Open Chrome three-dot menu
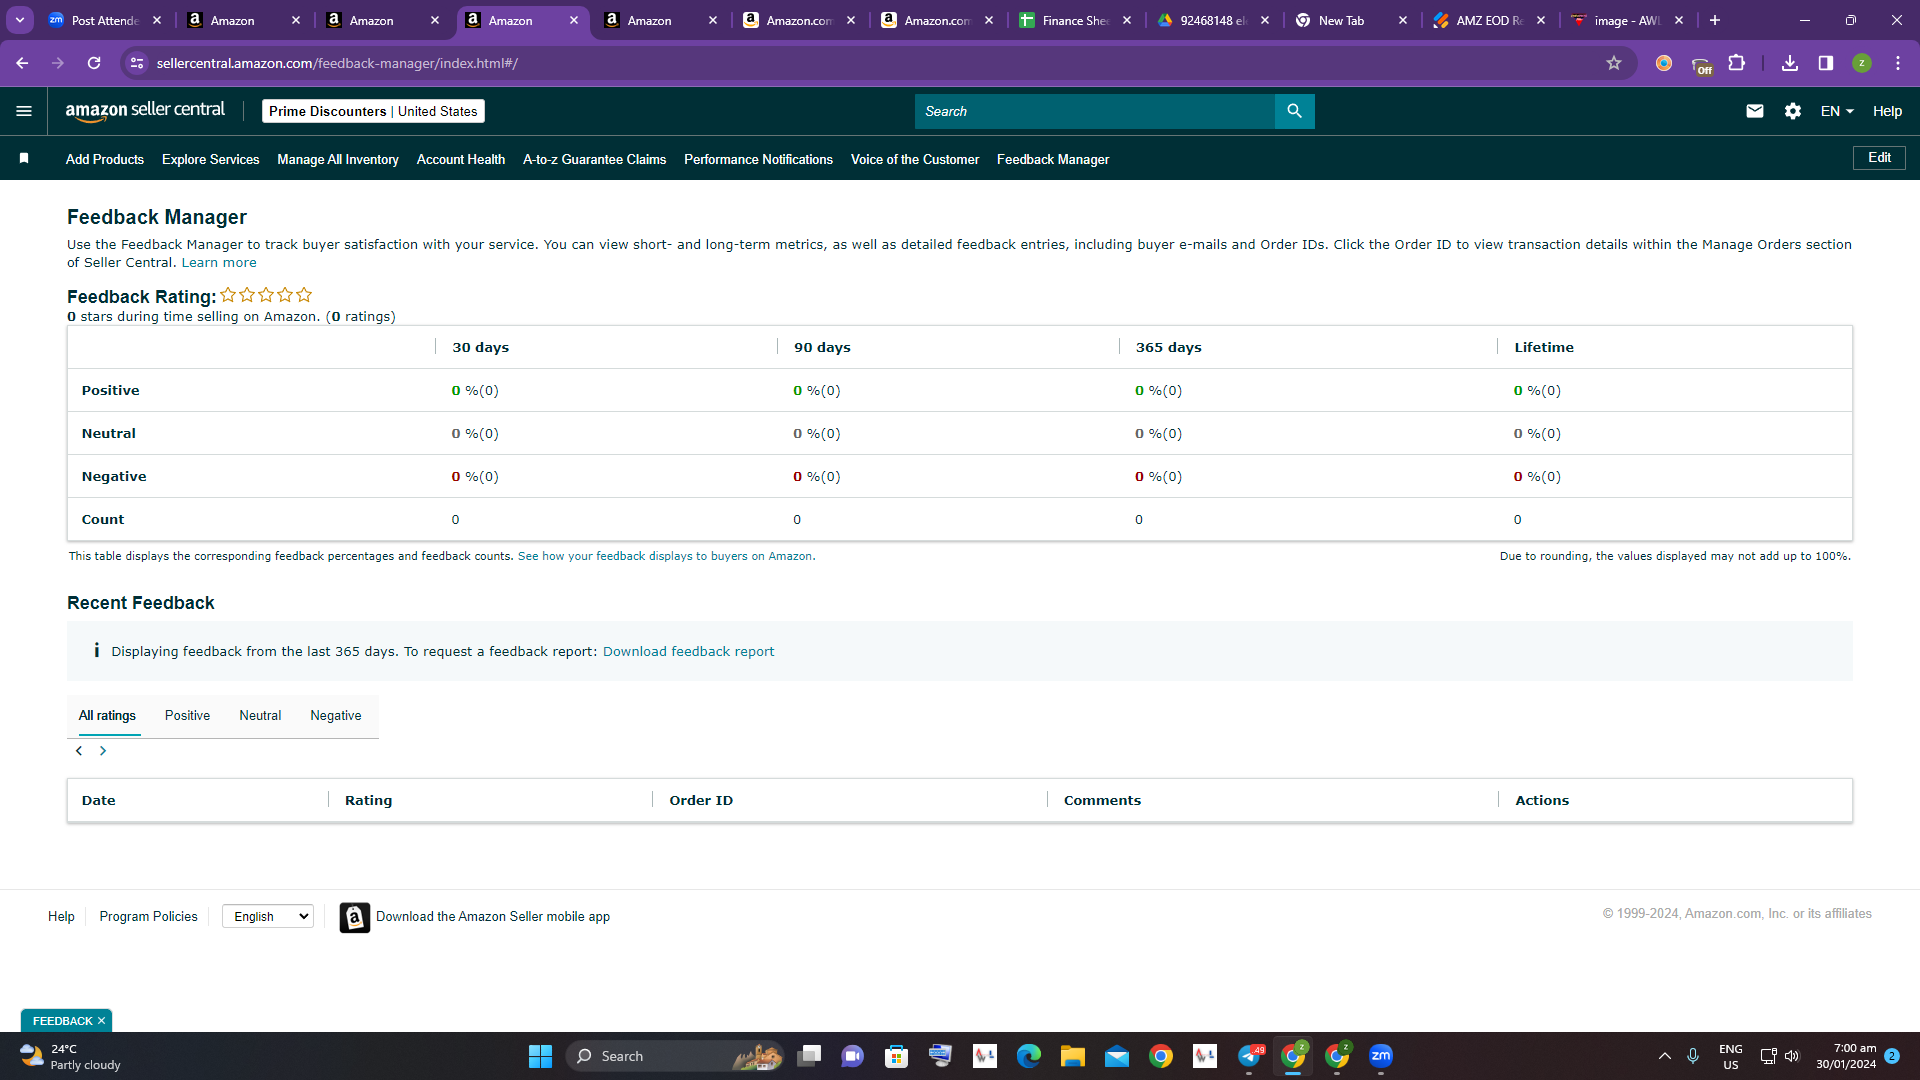The width and height of the screenshot is (1920, 1080). [x=1898, y=63]
